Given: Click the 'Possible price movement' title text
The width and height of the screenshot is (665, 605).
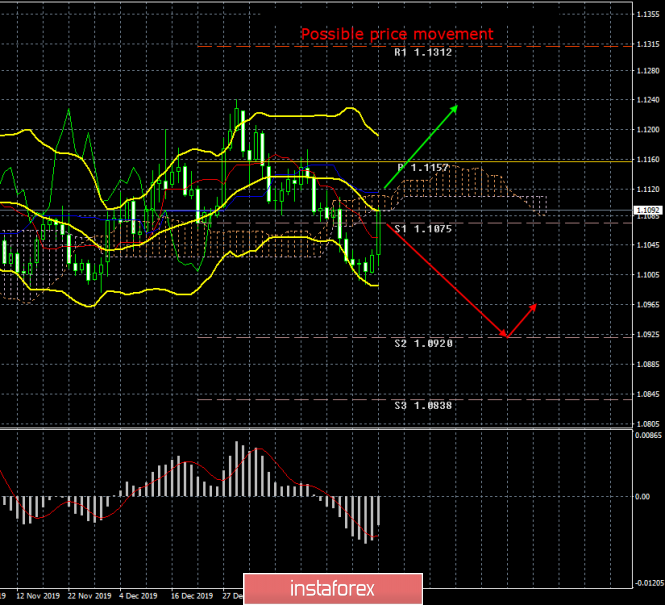Looking at the screenshot, I should pyautogui.click(x=397, y=34).
